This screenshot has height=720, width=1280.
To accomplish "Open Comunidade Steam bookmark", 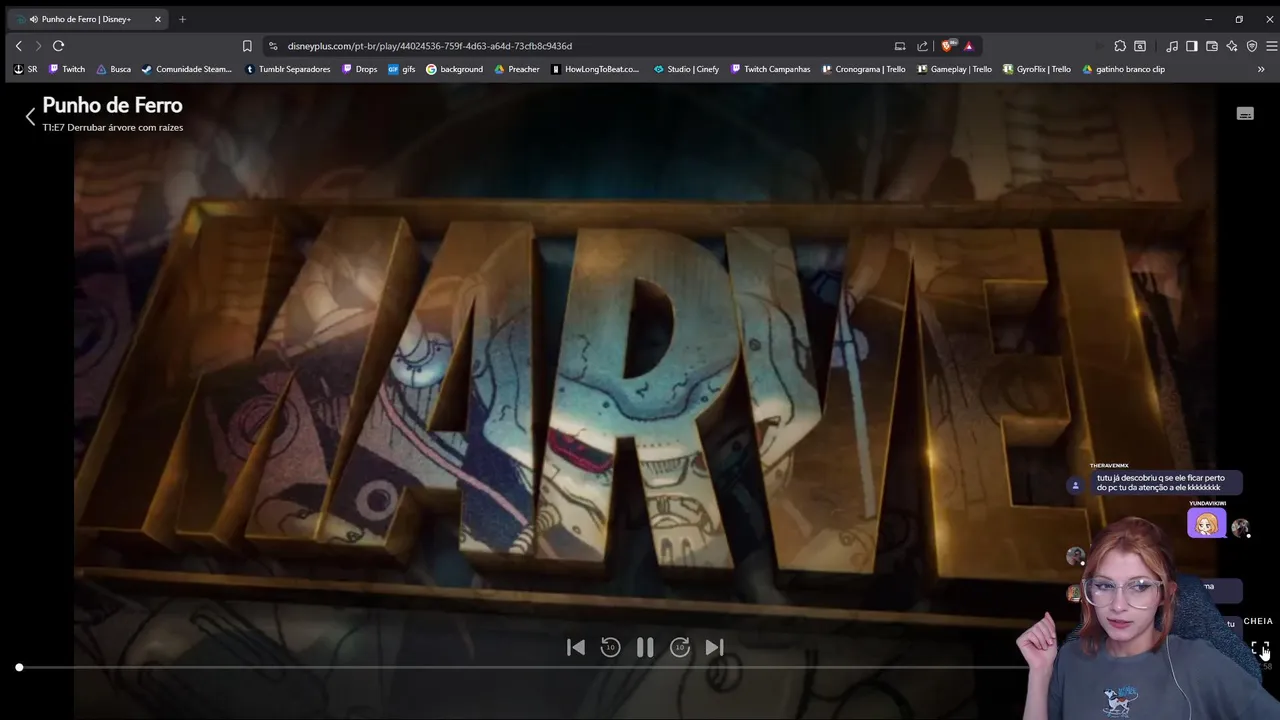I will (187, 69).
